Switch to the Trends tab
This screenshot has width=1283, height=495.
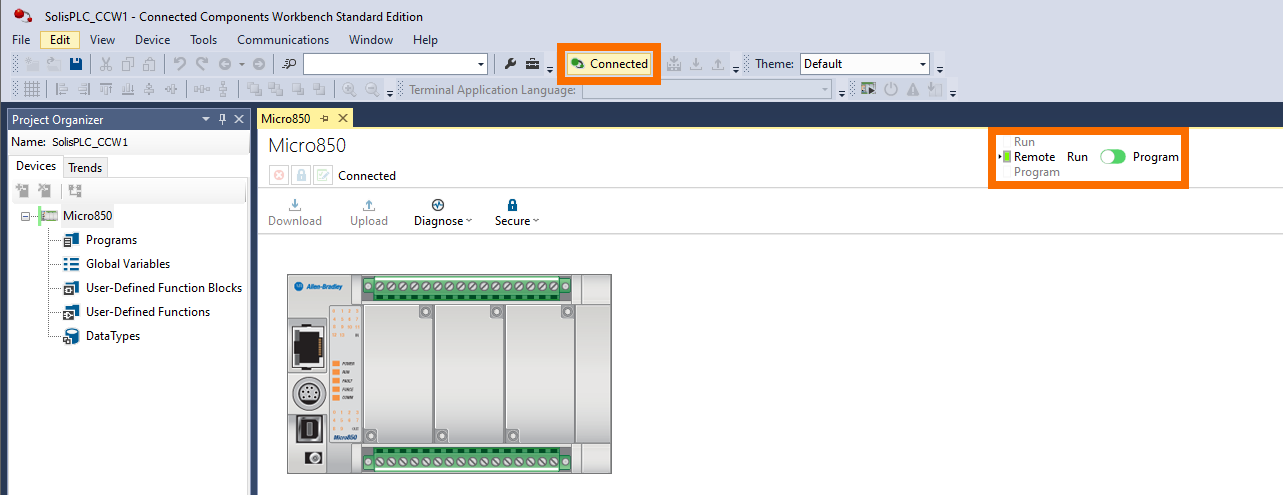(85, 167)
